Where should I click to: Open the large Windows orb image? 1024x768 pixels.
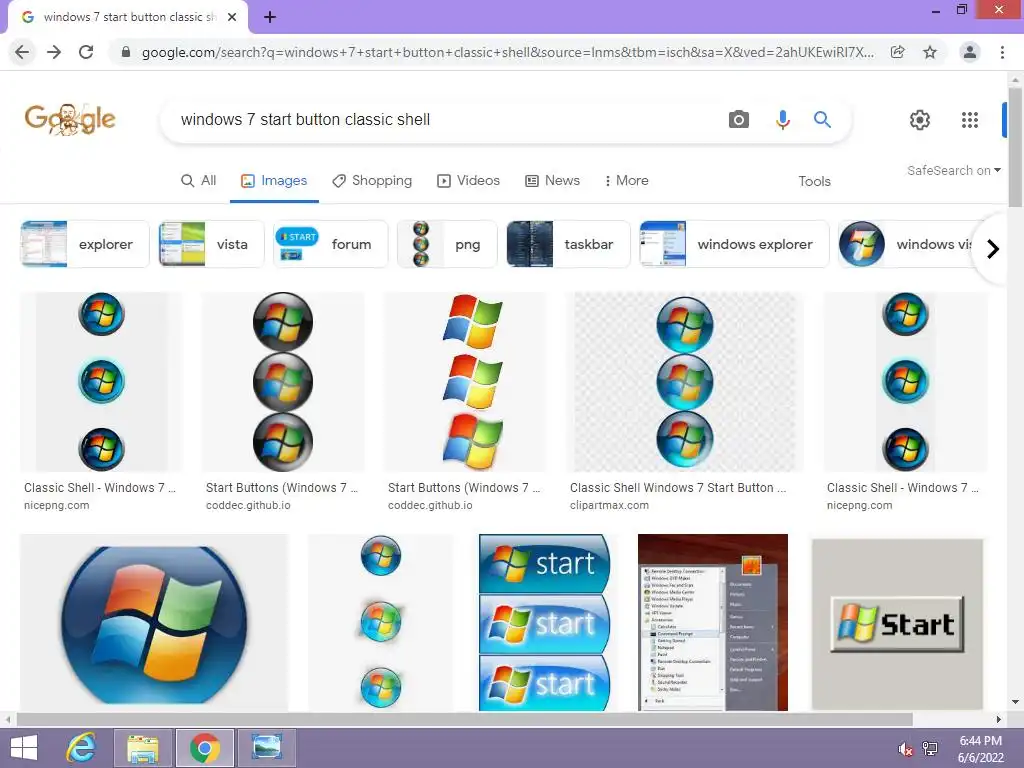154,622
